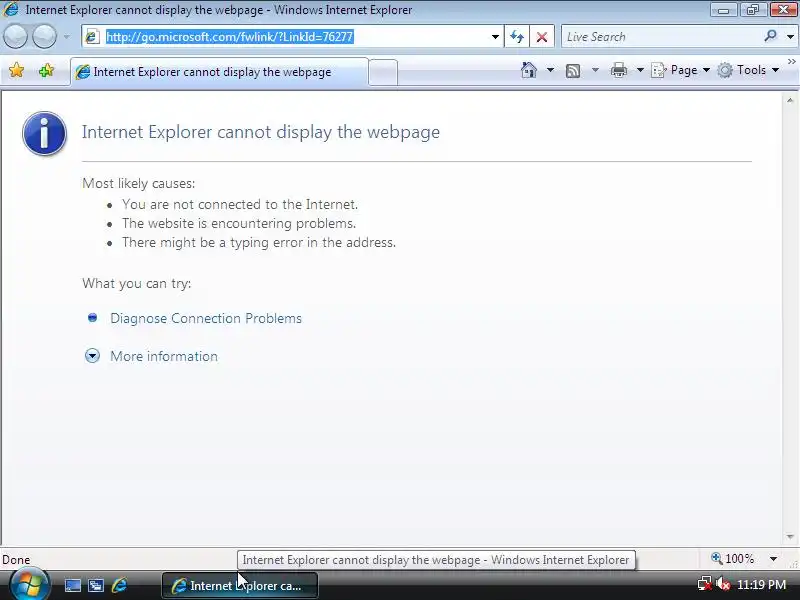800x600 pixels.
Task: Click the Add to Favorites icon
Action: click(46, 70)
